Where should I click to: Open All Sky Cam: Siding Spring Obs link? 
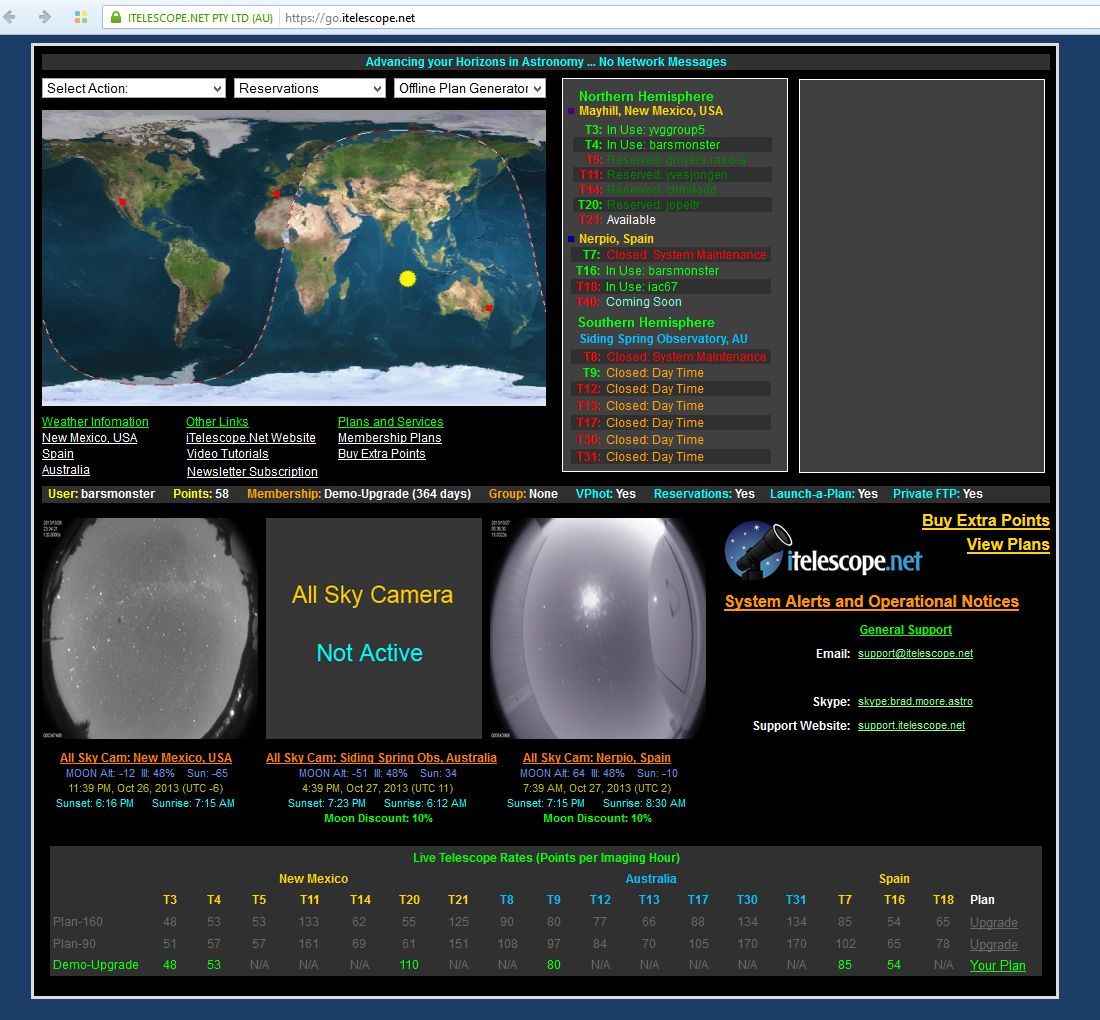click(x=381, y=758)
